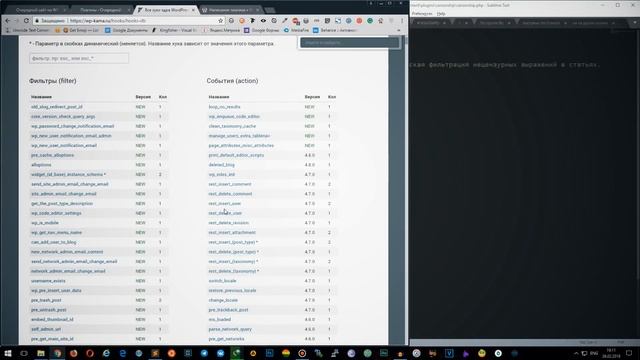Open the pre_trackback_post action link

click(x=229, y=310)
